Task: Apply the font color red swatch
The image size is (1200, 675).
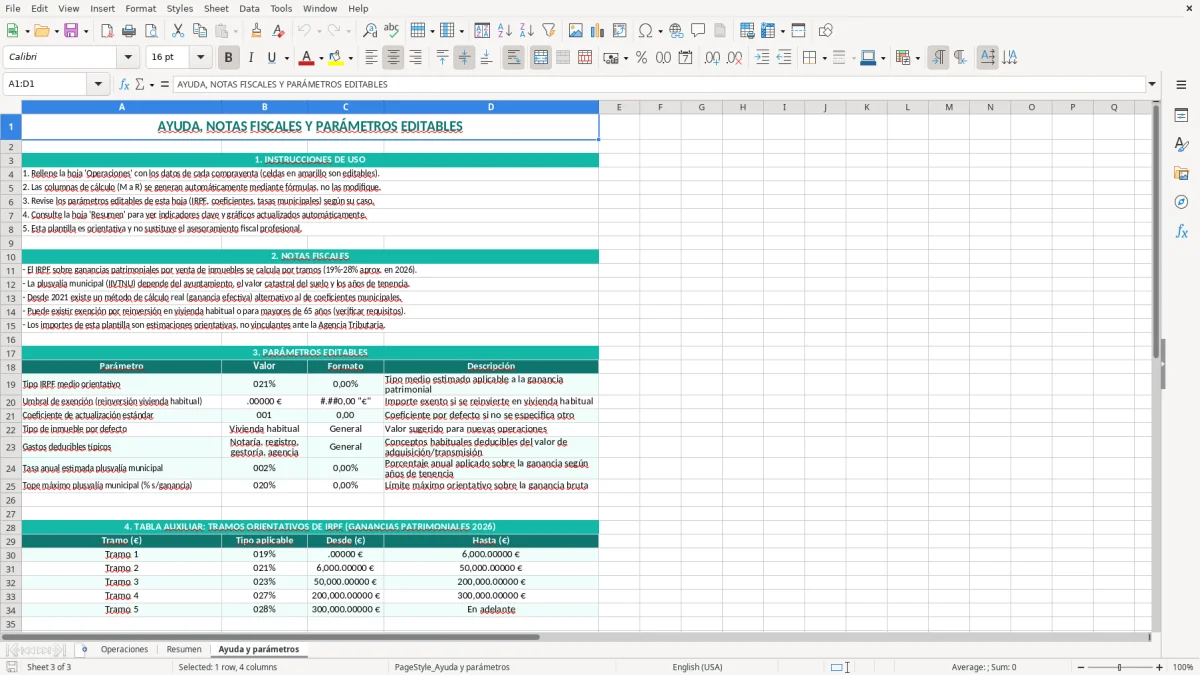Action: point(306,58)
